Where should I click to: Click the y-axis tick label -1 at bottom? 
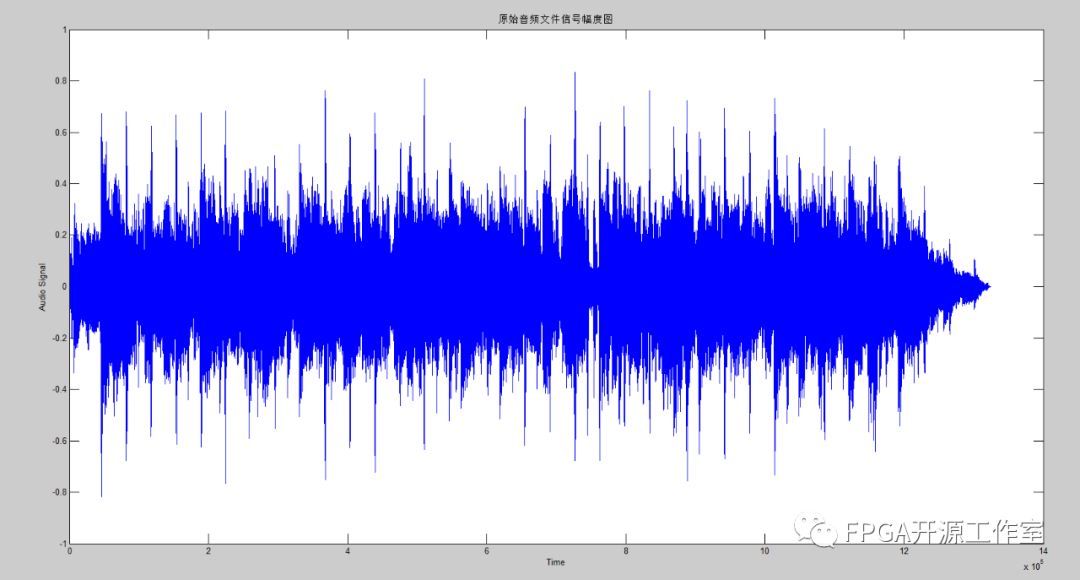point(63,543)
